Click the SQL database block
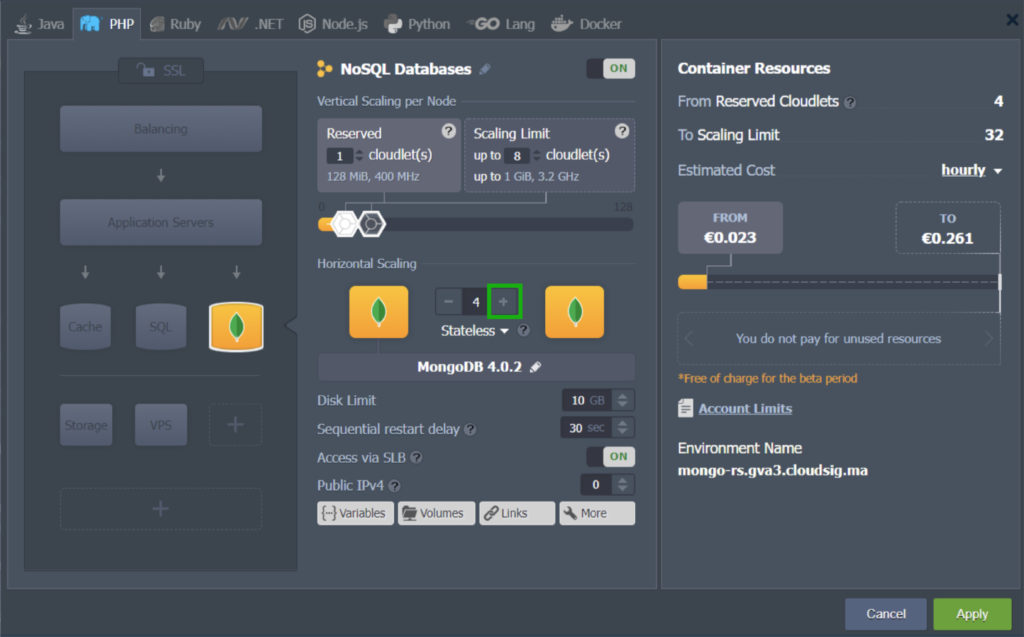The height and width of the screenshot is (637, 1024). [161, 326]
